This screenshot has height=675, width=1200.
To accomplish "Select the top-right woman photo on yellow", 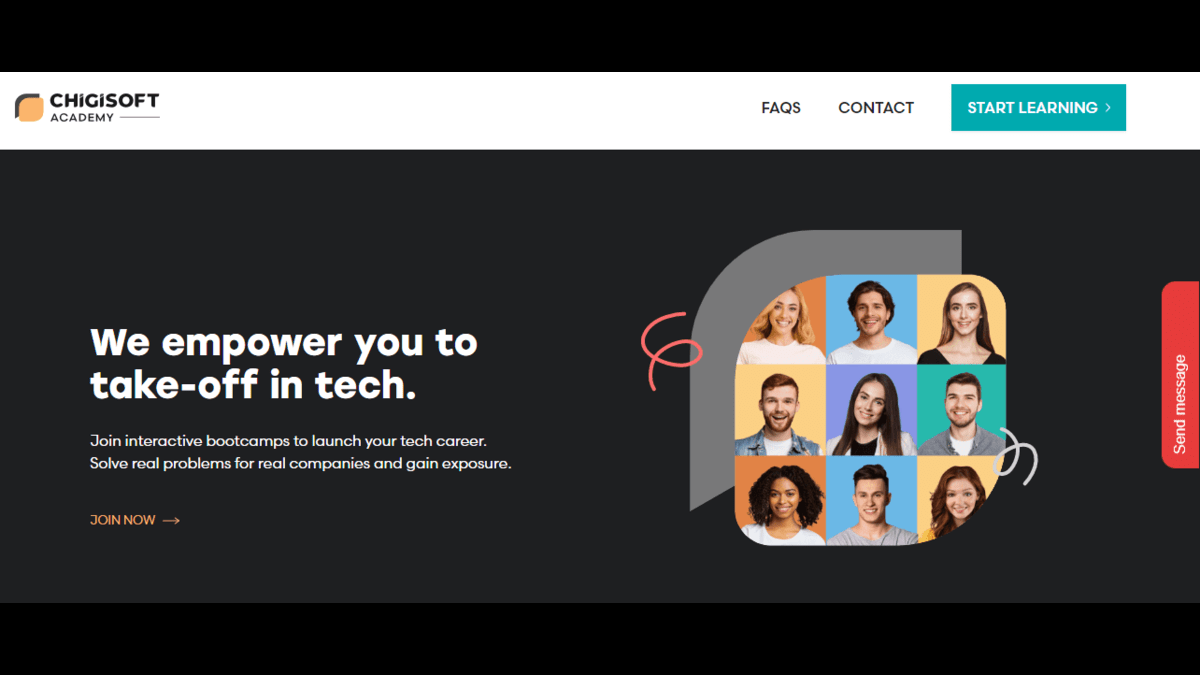I will click(x=962, y=320).
